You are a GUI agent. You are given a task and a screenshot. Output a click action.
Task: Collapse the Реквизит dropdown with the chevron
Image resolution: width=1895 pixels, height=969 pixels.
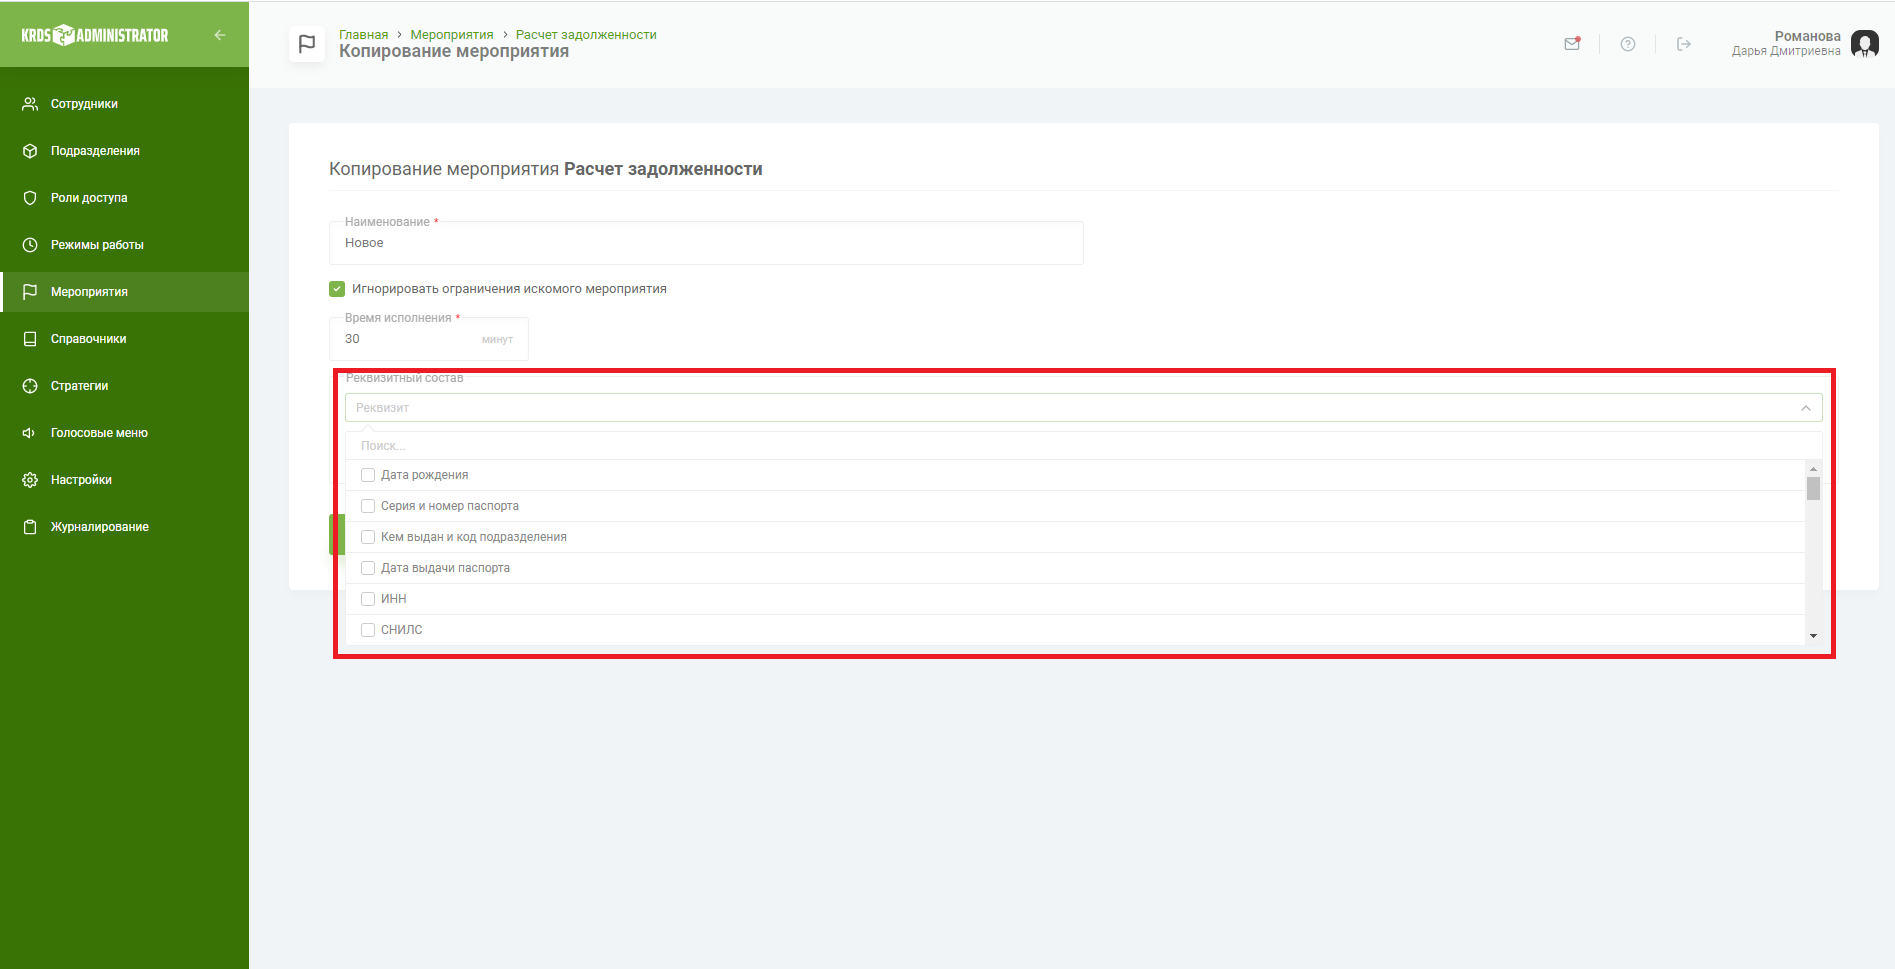click(x=1806, y=408)
